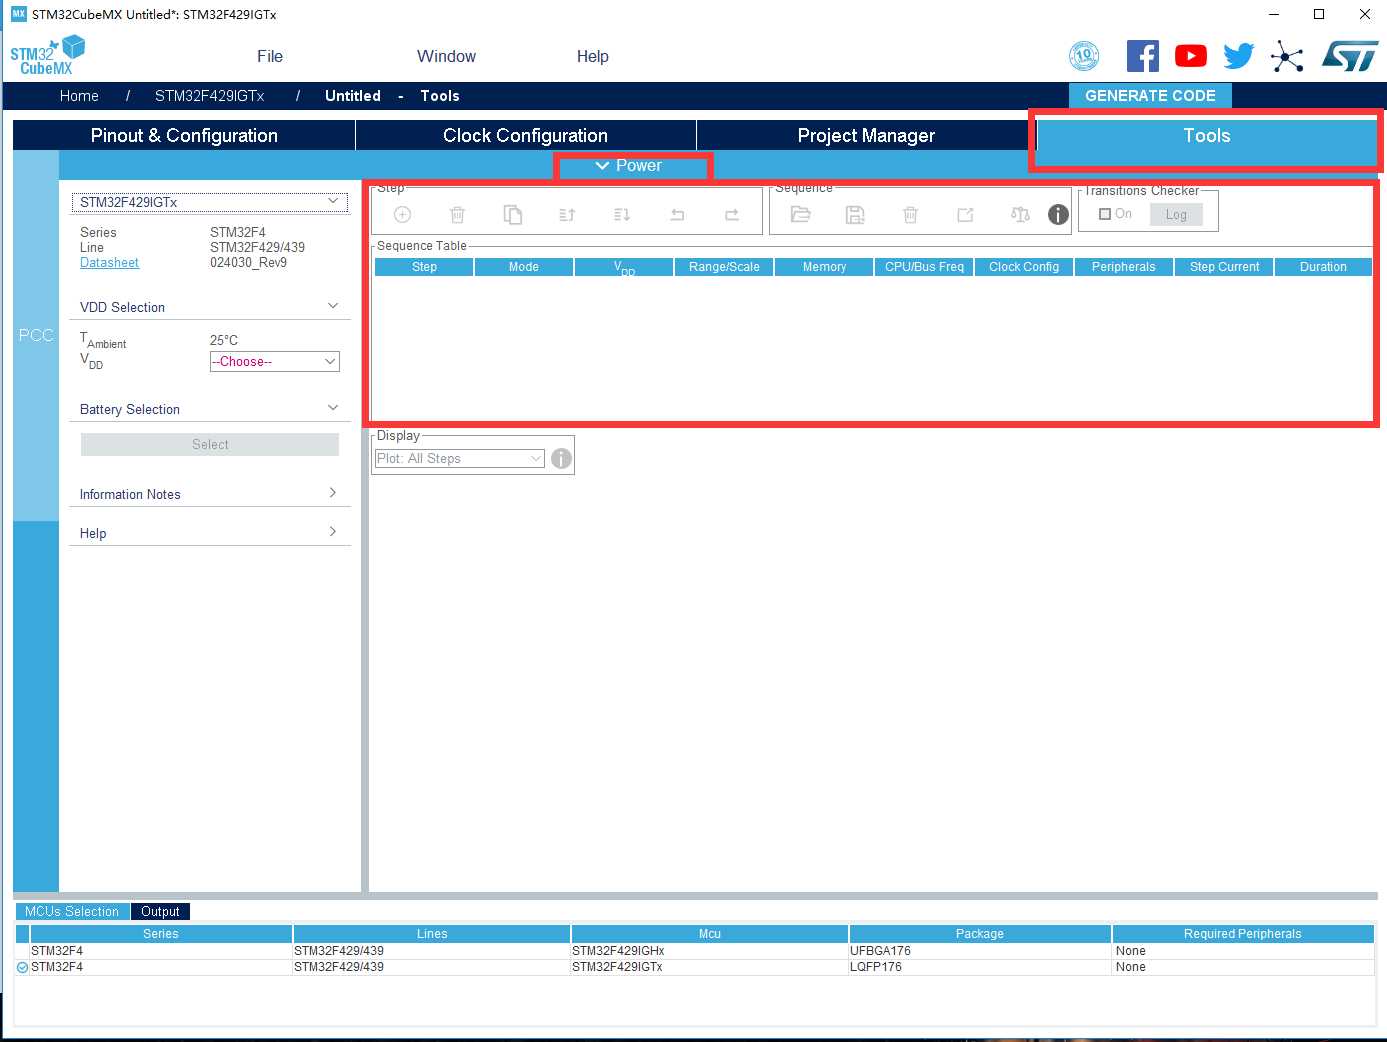The image size is (1387, 1042).
Task: Enable Transitions Checker On checkbox
Action: [1105, 214]
